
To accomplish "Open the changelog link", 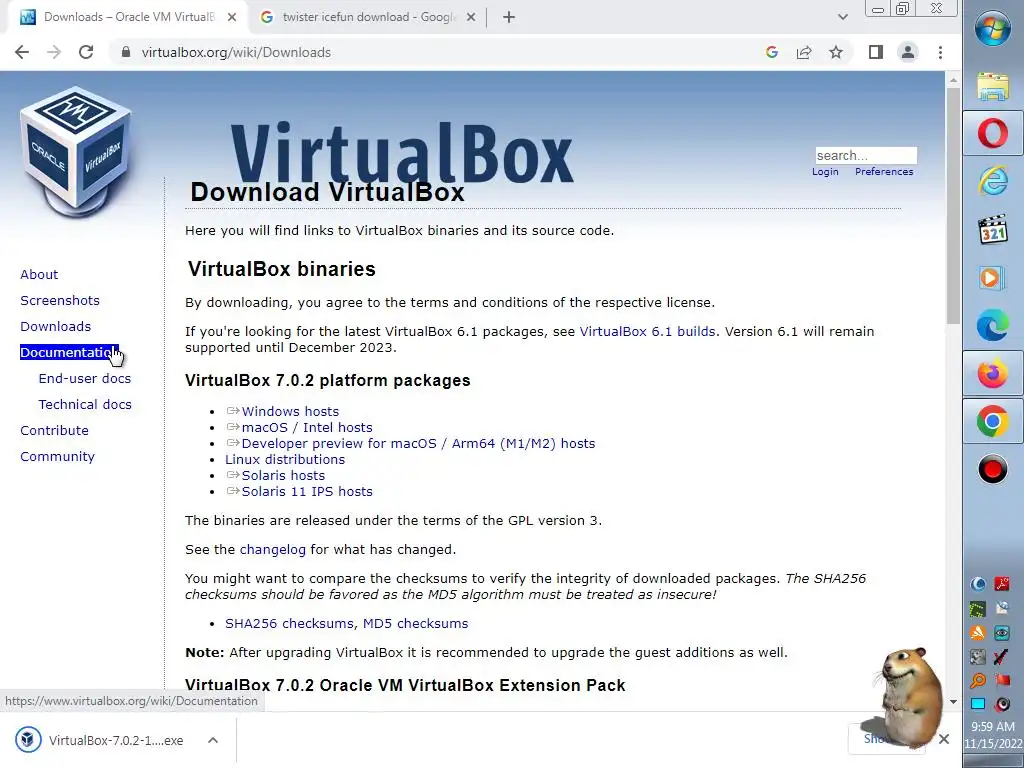I will tap(272, 550).
